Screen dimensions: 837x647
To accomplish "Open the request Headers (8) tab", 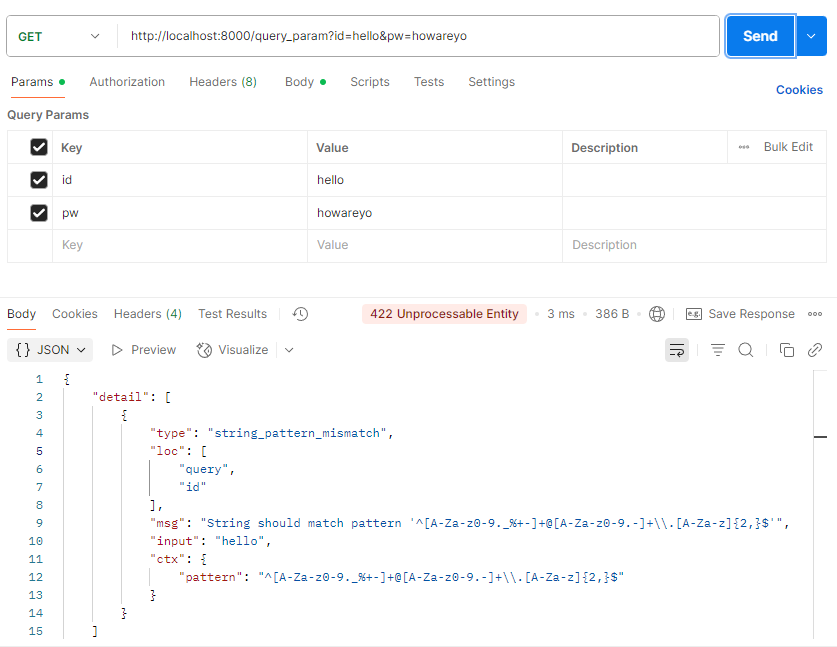I will [x=223, y=82].
